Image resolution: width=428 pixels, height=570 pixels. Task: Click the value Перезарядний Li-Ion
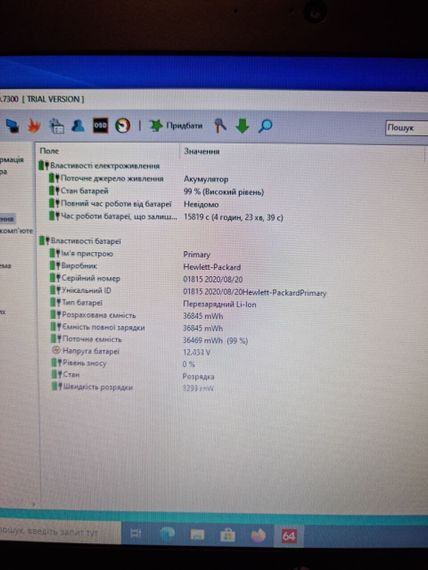[x=220, y=304]
